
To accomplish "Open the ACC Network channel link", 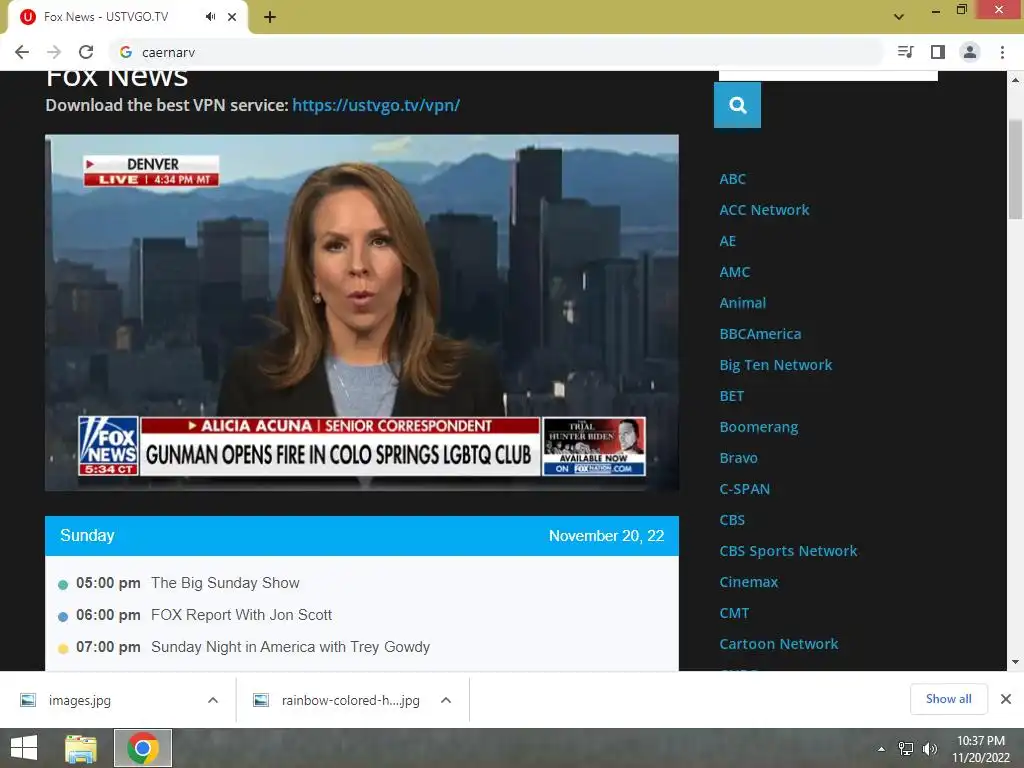I will (x=764, y=210).
